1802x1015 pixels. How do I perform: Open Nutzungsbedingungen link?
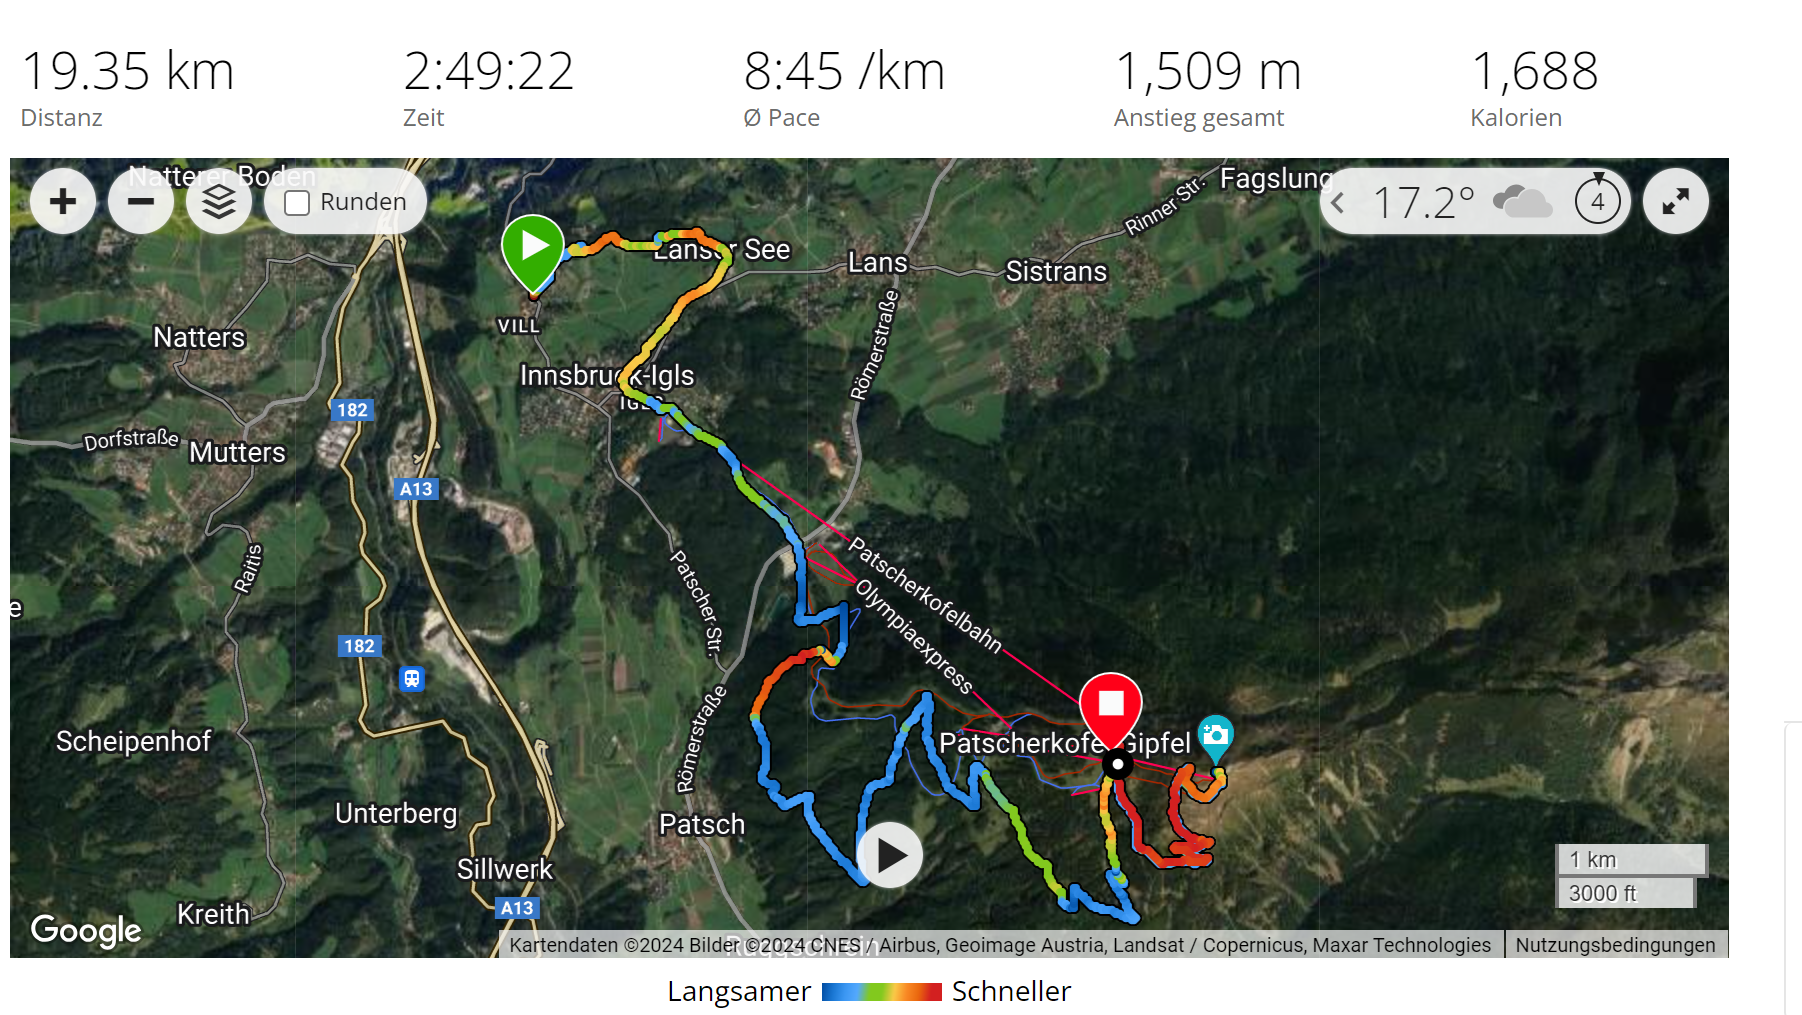pyautogui.click(x=1615, y=945)
